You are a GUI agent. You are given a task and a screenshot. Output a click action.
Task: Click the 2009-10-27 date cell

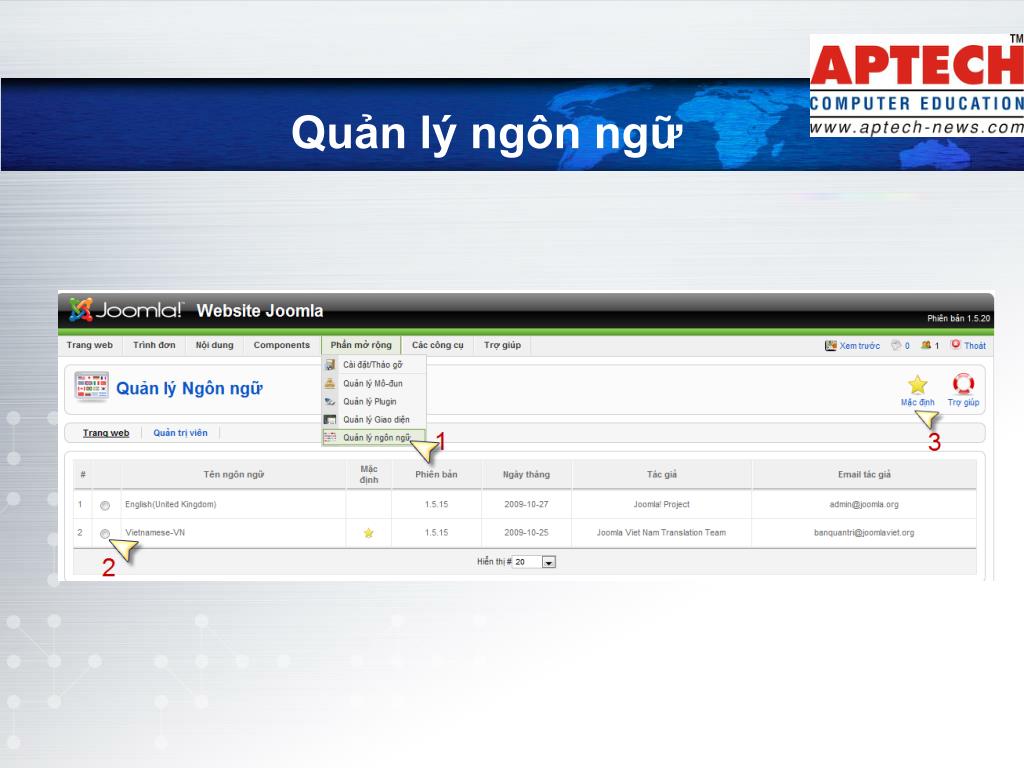526,504
